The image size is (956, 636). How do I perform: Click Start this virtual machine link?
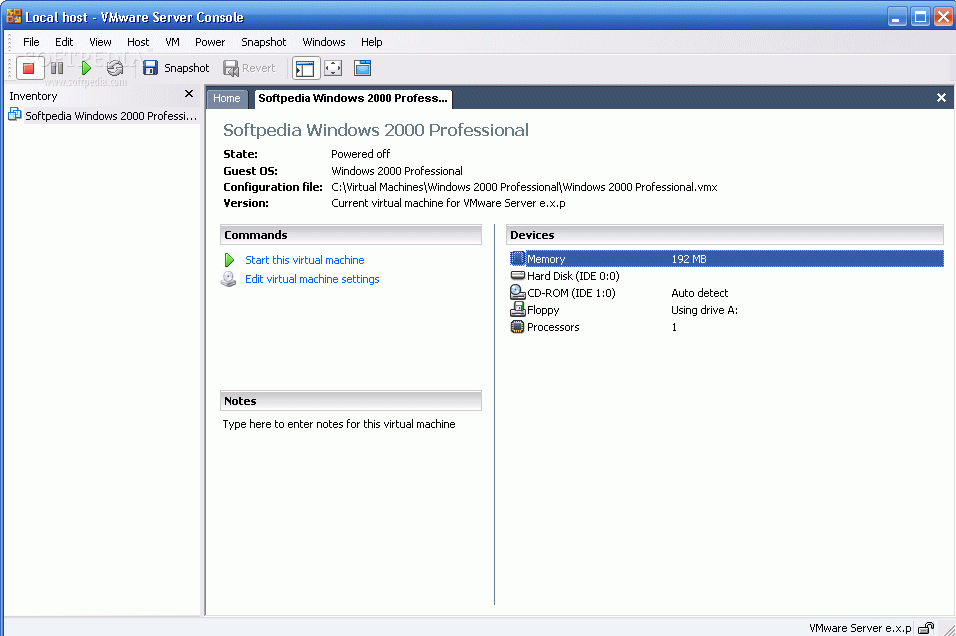click(305, 260)
